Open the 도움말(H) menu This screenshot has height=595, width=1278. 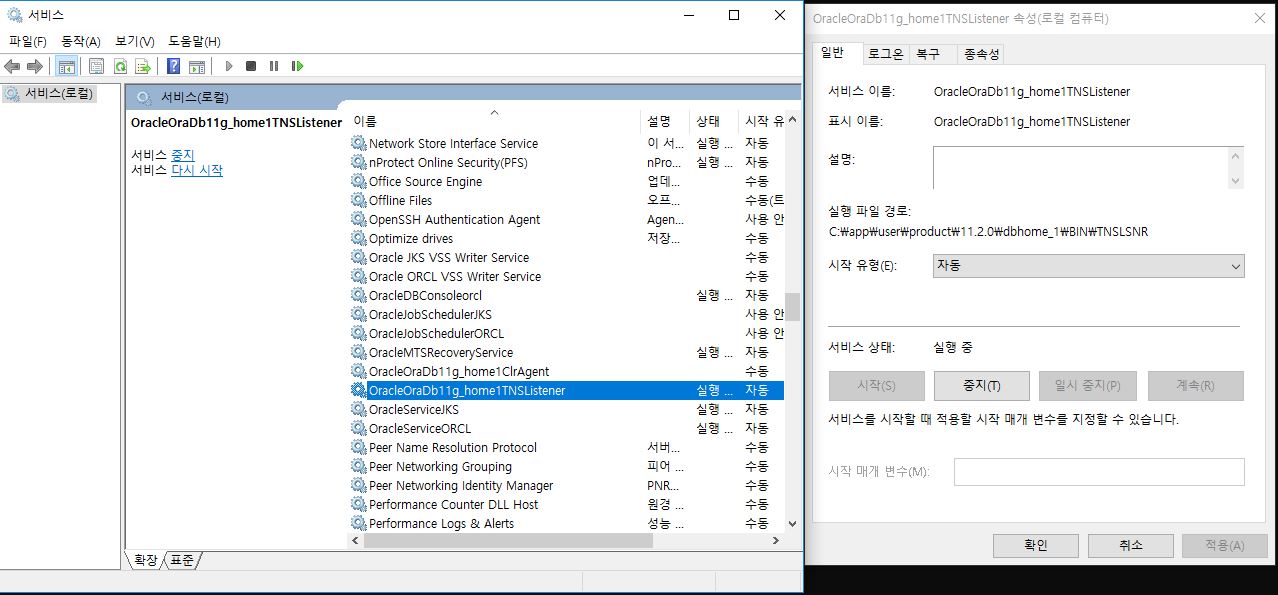point(194,41)
